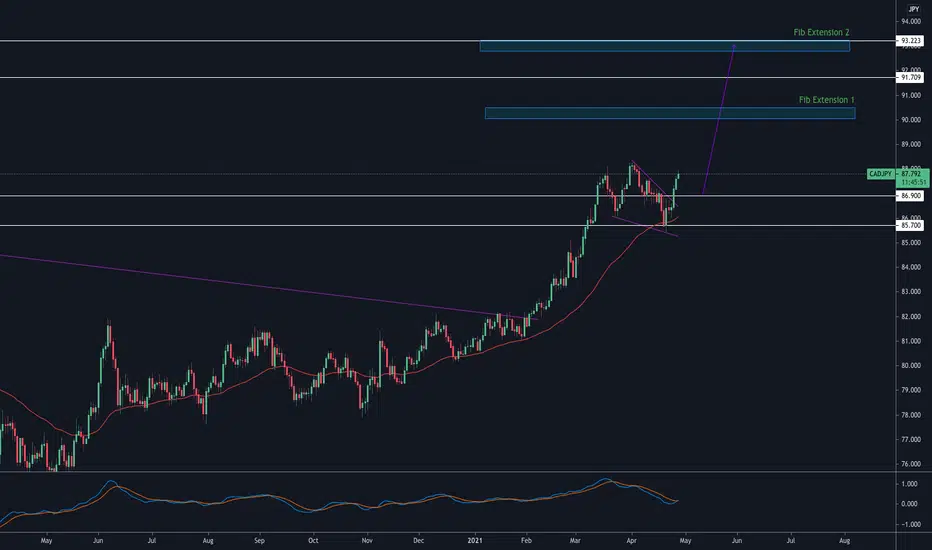Click the JPY currency label
Viewport: 932px width, 550px height.
point(914,9)
